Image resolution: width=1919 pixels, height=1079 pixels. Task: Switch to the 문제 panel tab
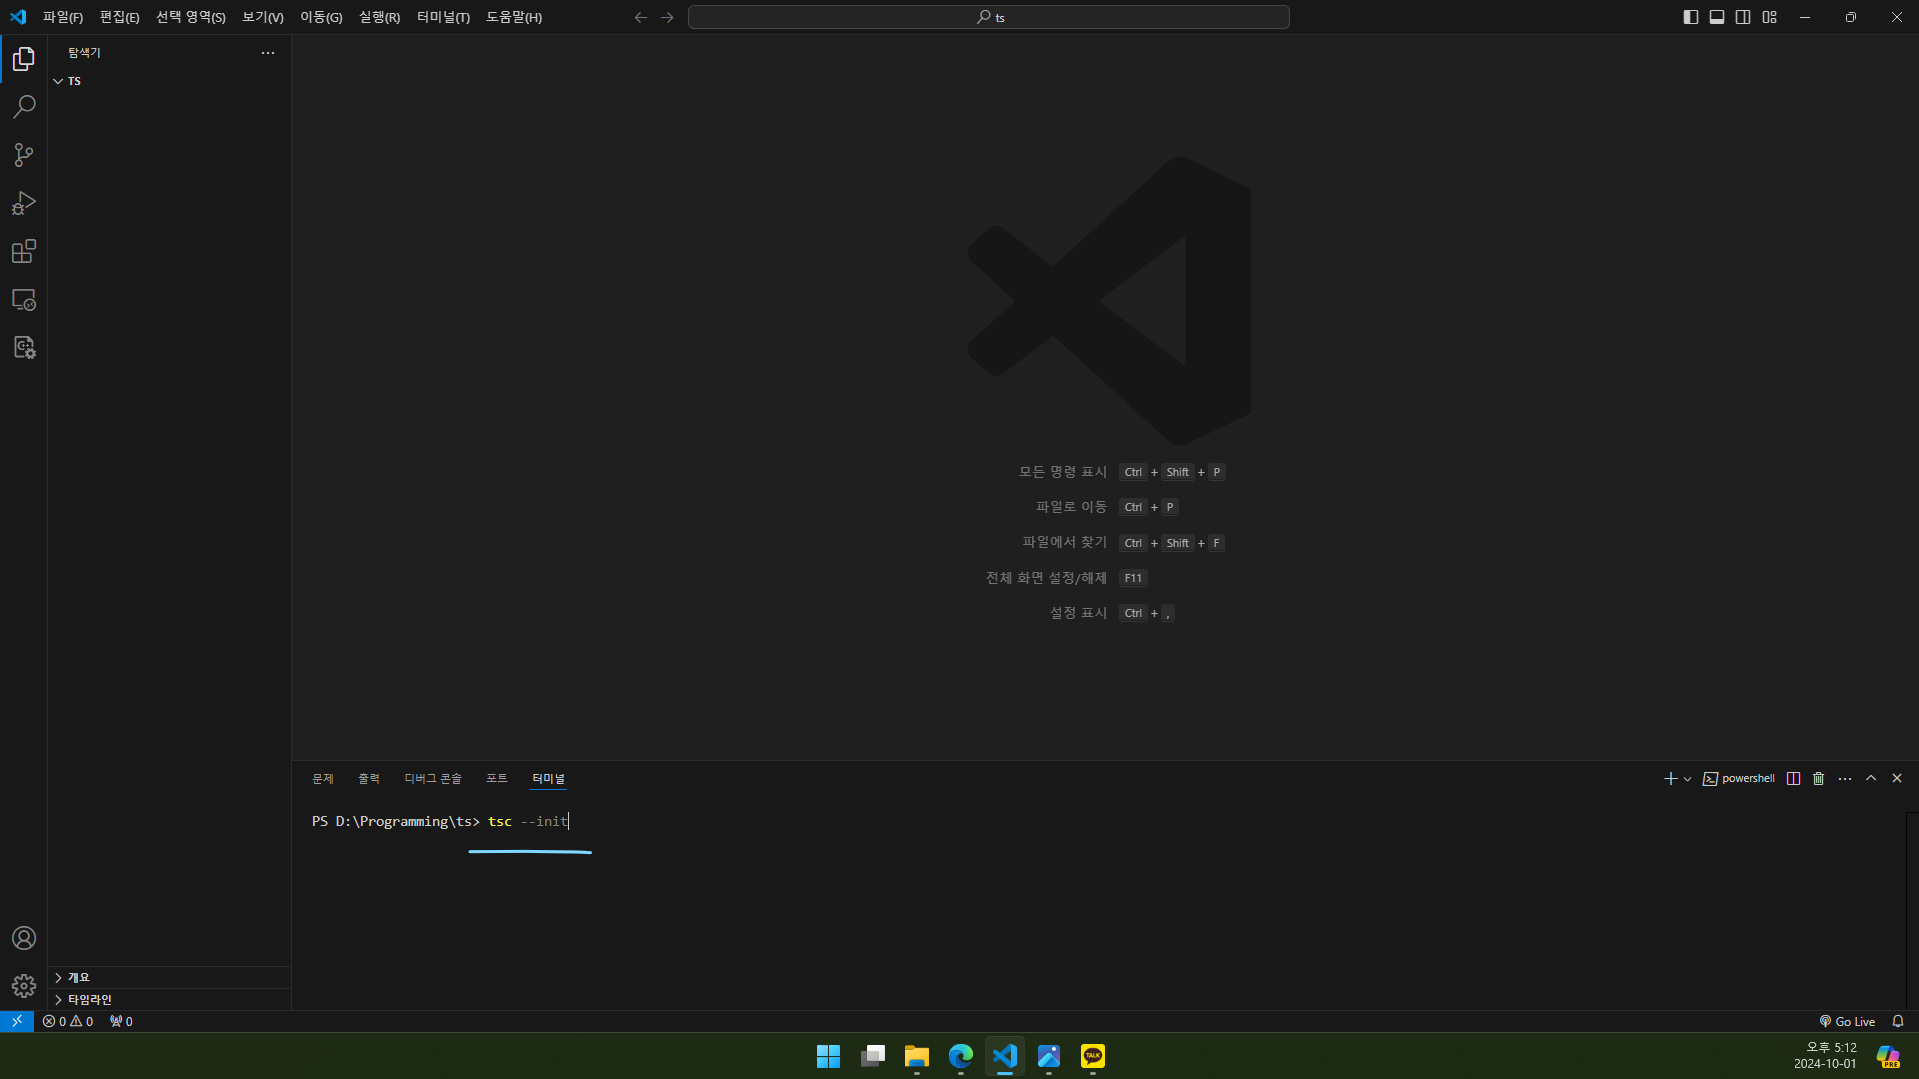pos(323,778)
